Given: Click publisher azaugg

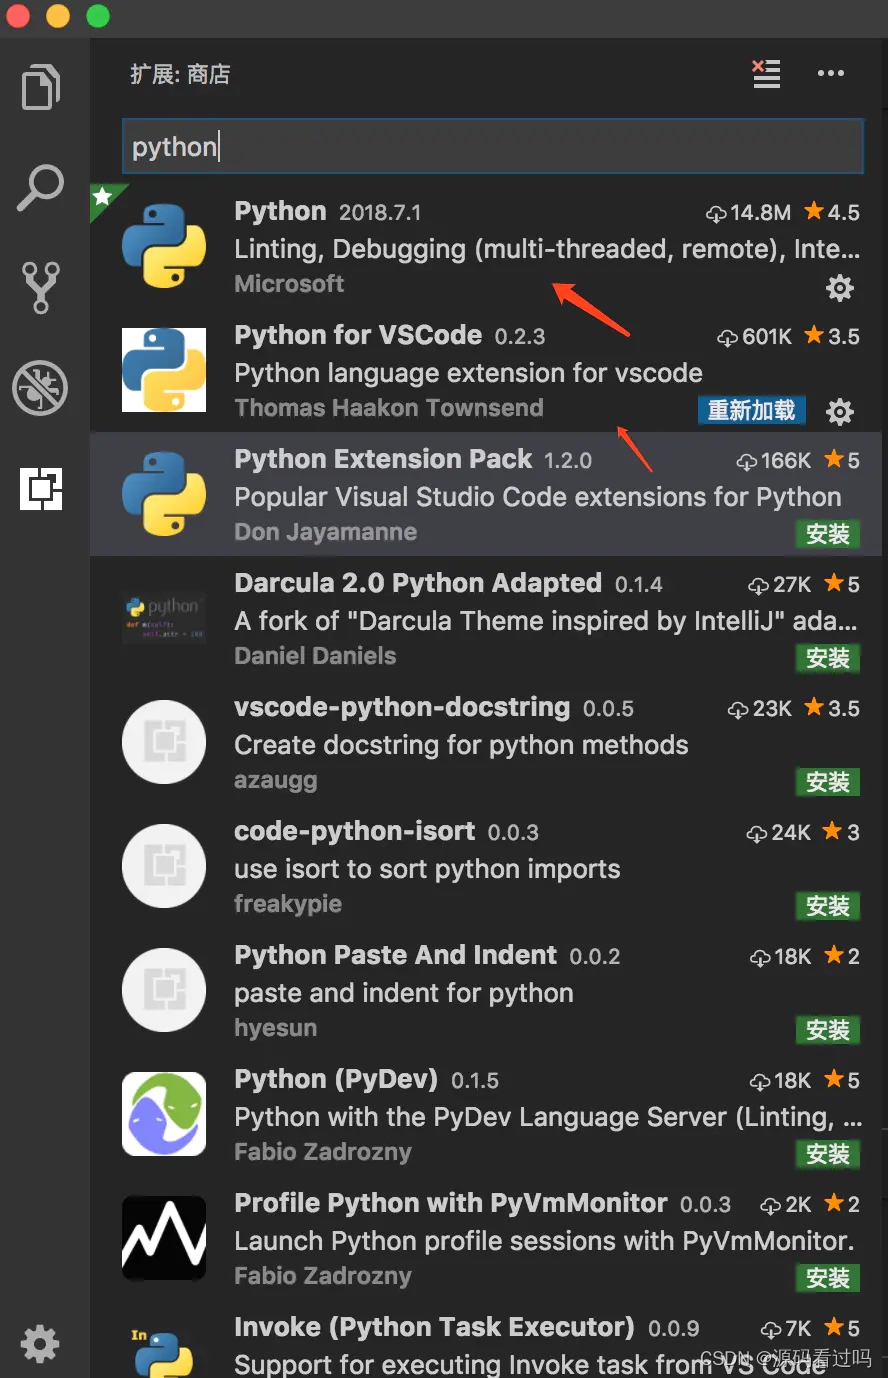Looking at the screenshot, I should [x=276, y=780].
